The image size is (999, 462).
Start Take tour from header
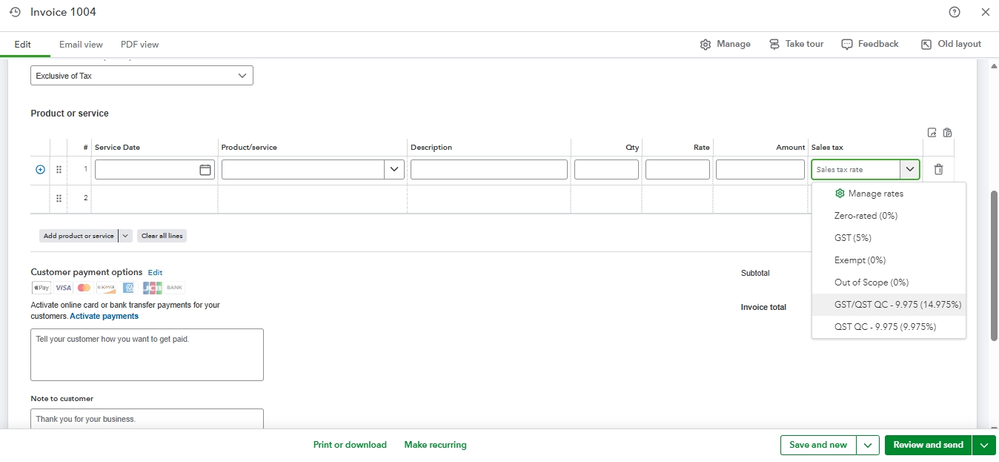point(796,44)
